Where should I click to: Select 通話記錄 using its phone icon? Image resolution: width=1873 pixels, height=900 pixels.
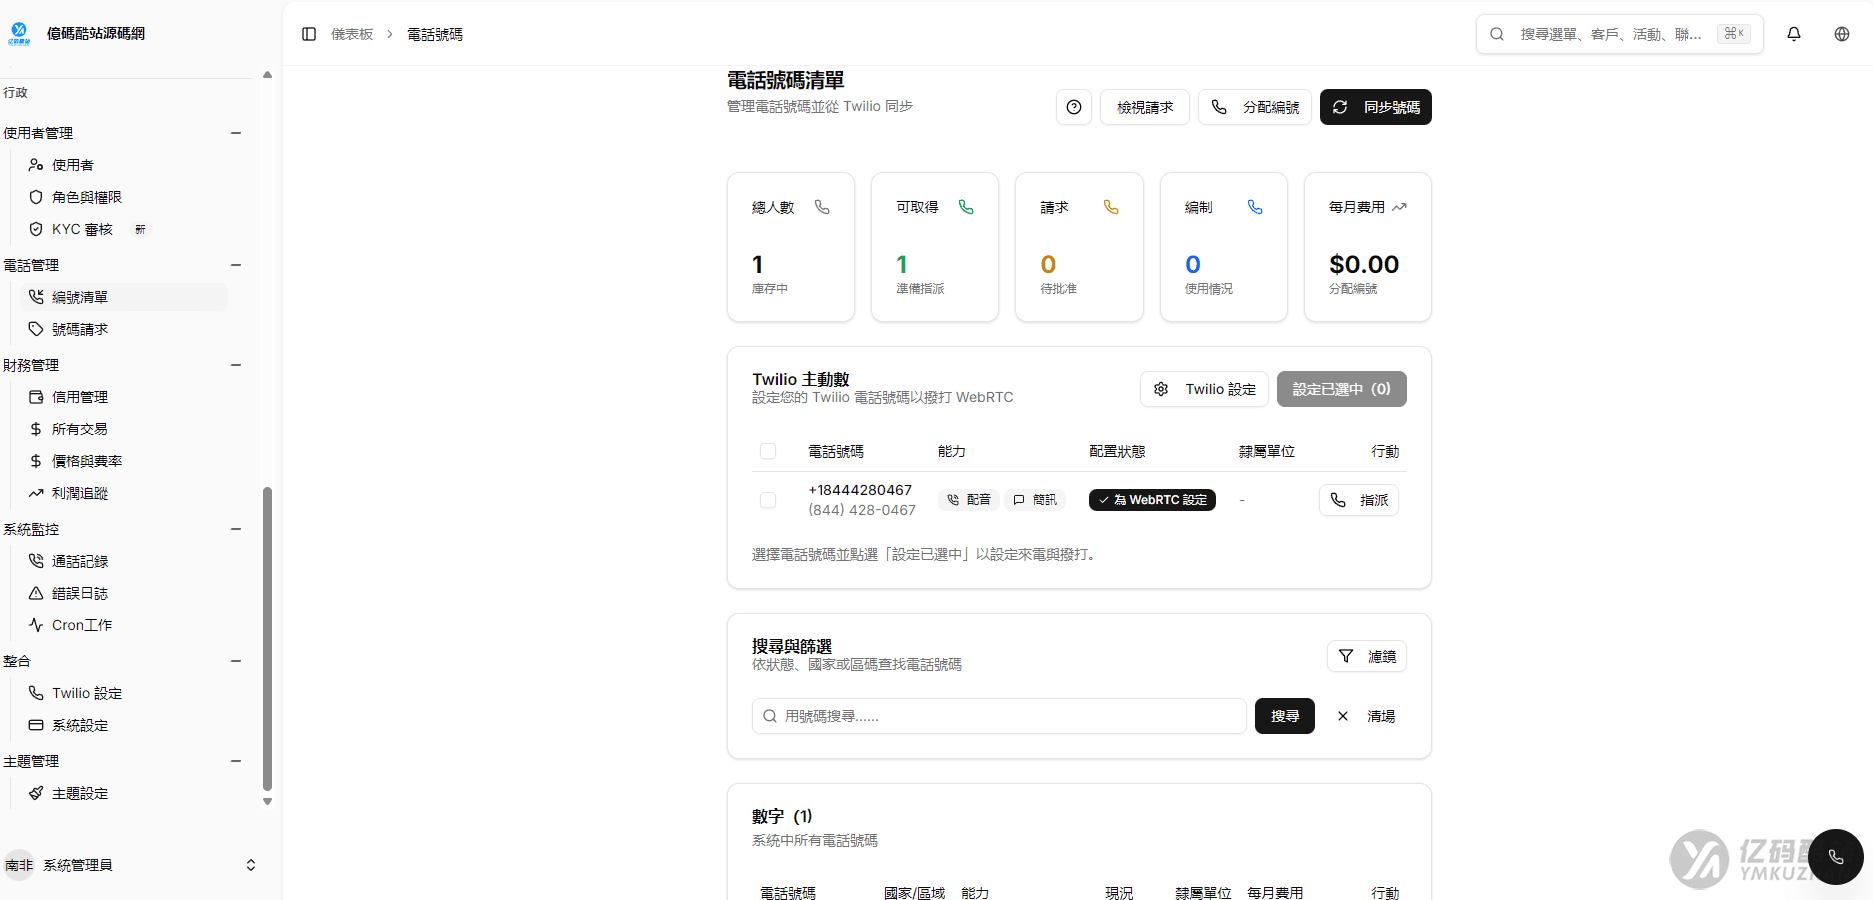point(36,561)
